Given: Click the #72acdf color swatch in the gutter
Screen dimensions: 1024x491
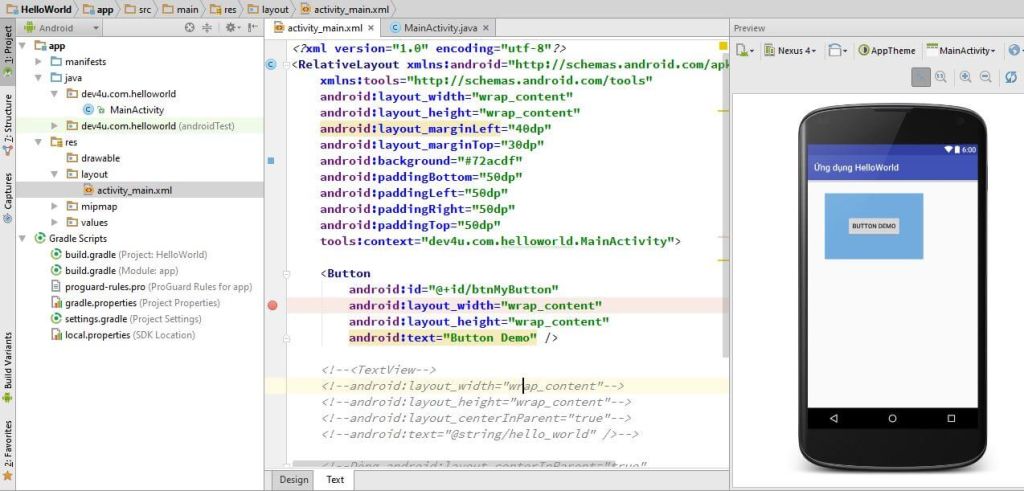Looking at the screenshot, I should point(272,160).
